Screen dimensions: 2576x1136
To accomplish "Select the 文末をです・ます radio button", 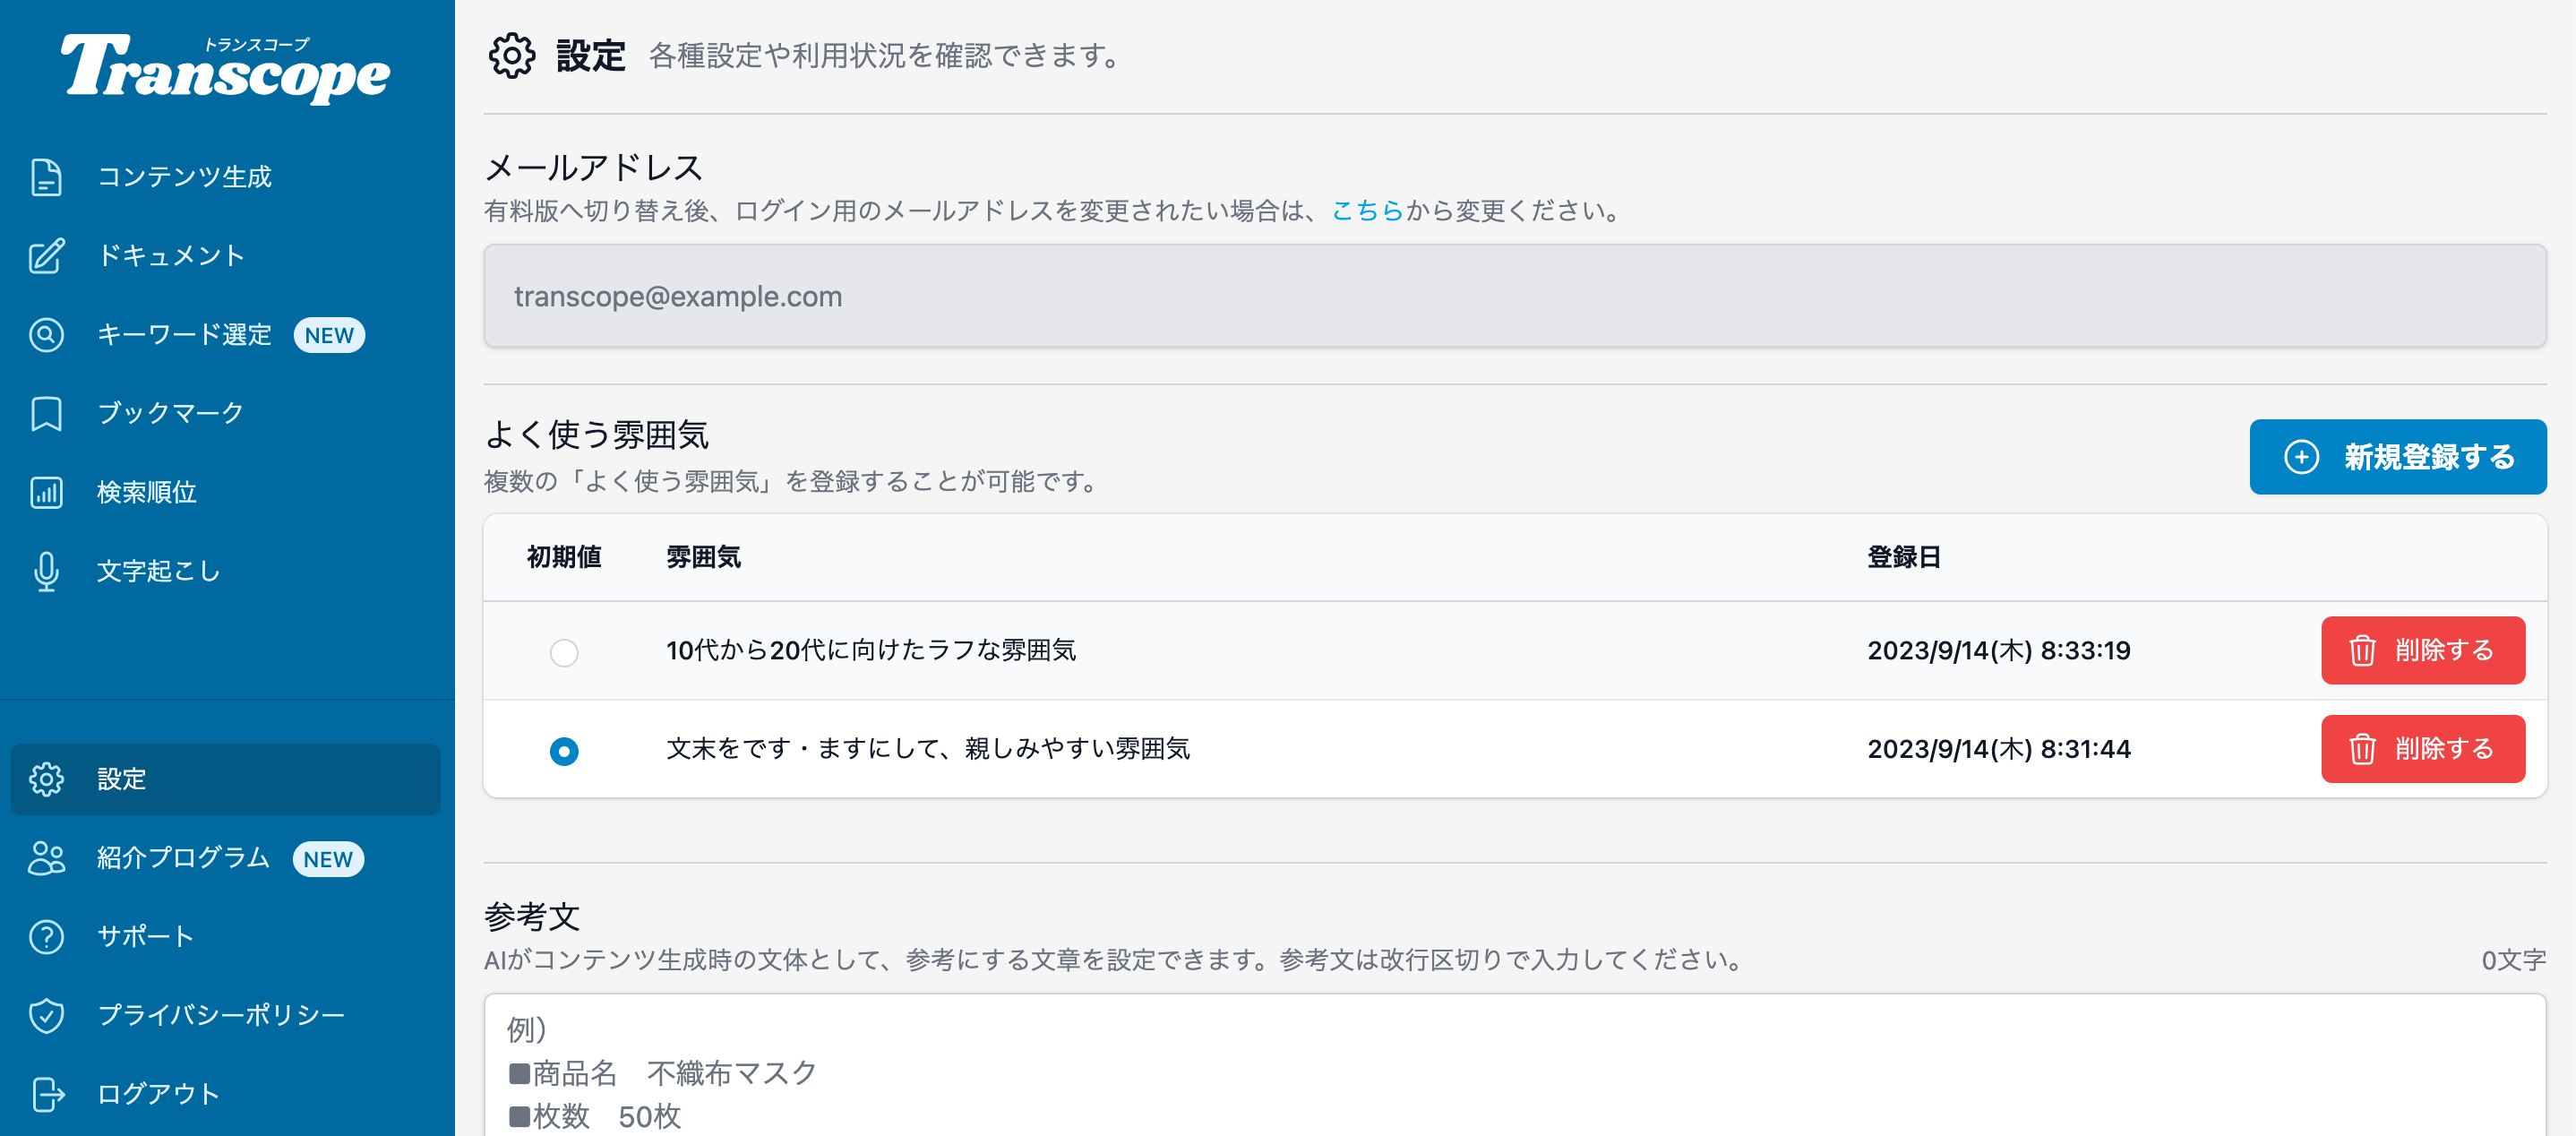I will click(x=564, y=751).
